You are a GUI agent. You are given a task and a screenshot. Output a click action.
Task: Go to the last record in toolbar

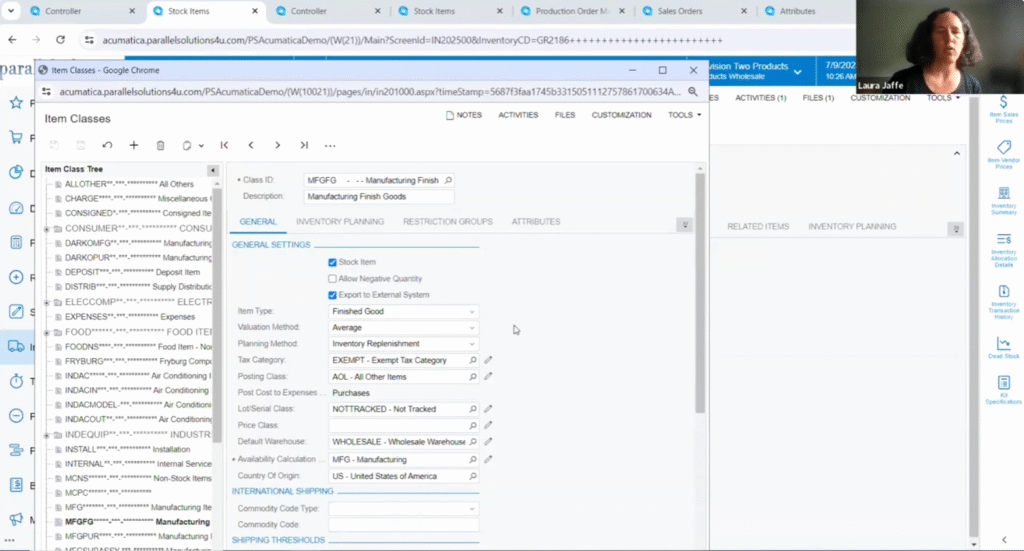click(304, 145)
